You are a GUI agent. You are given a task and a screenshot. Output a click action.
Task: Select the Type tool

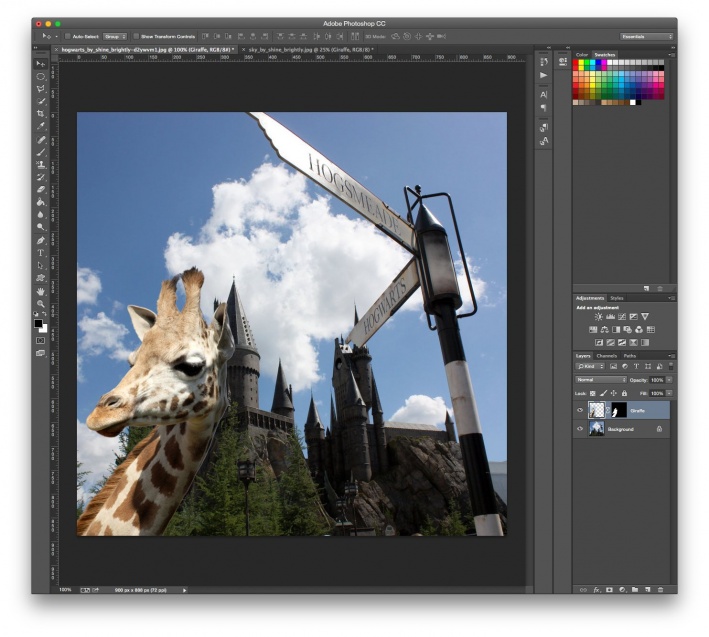(x=41, y=253)
